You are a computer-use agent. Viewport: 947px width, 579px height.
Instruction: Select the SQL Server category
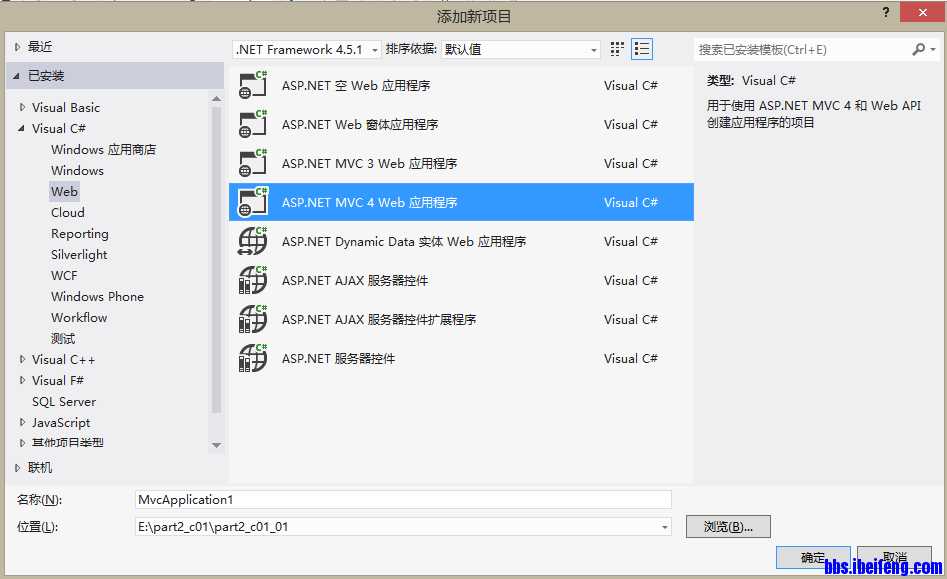64,401
